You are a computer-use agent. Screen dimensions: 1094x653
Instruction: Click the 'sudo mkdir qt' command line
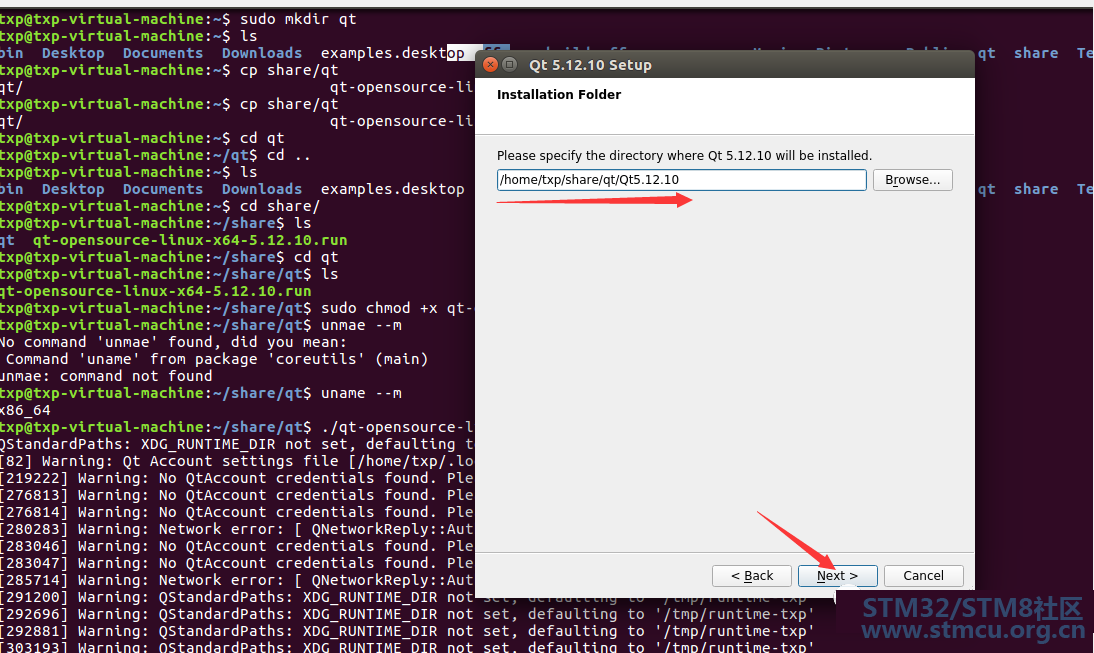pos(298,19)
